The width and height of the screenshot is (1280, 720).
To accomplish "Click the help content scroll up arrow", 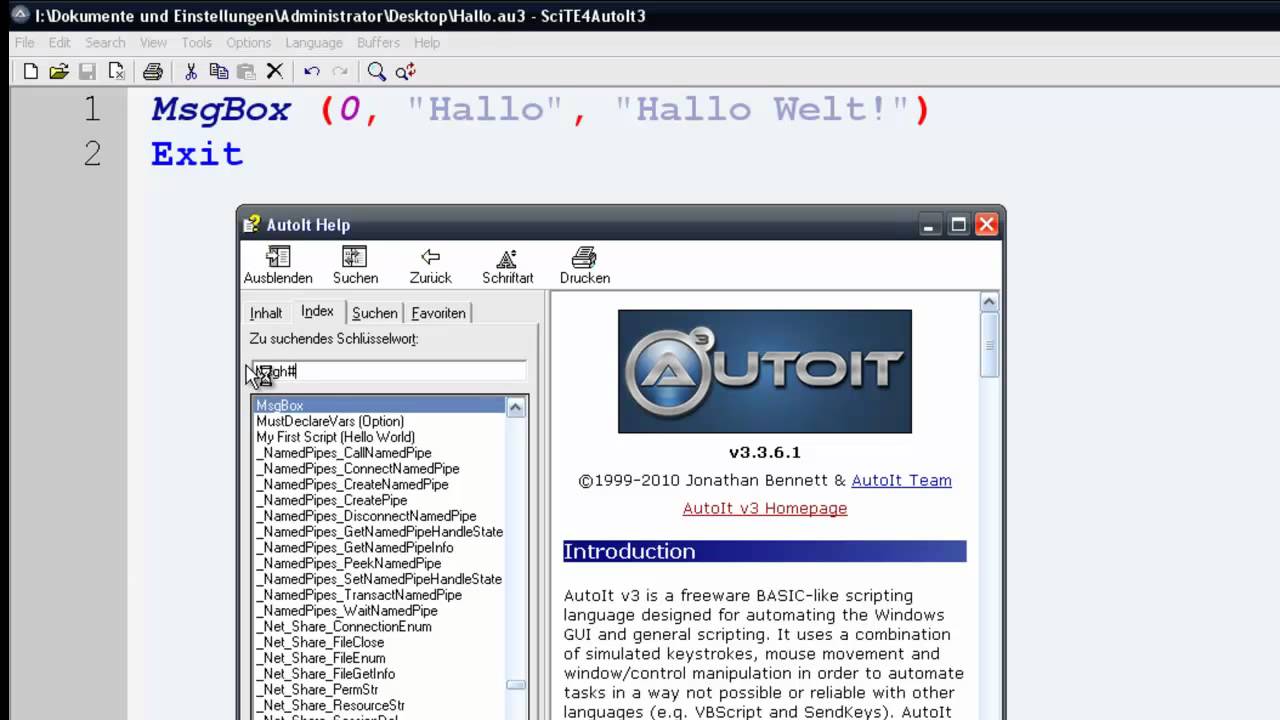I will click(989, 302).
